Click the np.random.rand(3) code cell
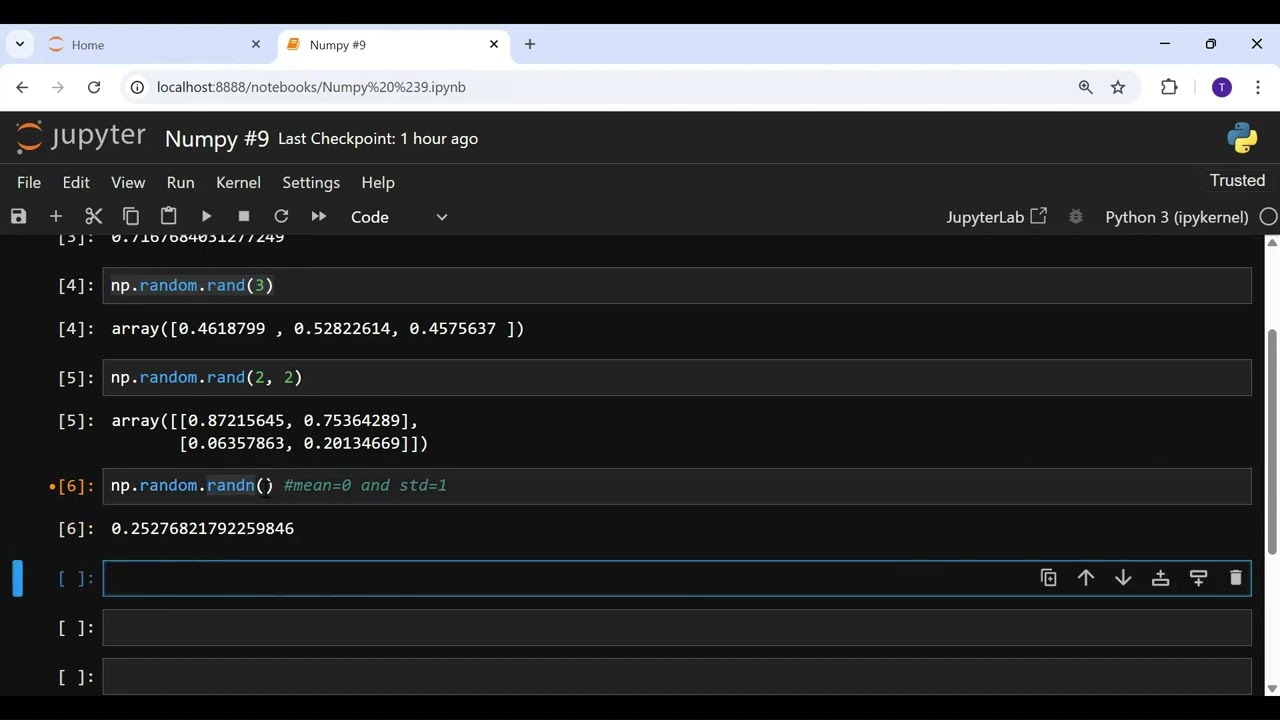Image resolution: width=1280 pixels, height=720 pixels. [x=677, y=286]
